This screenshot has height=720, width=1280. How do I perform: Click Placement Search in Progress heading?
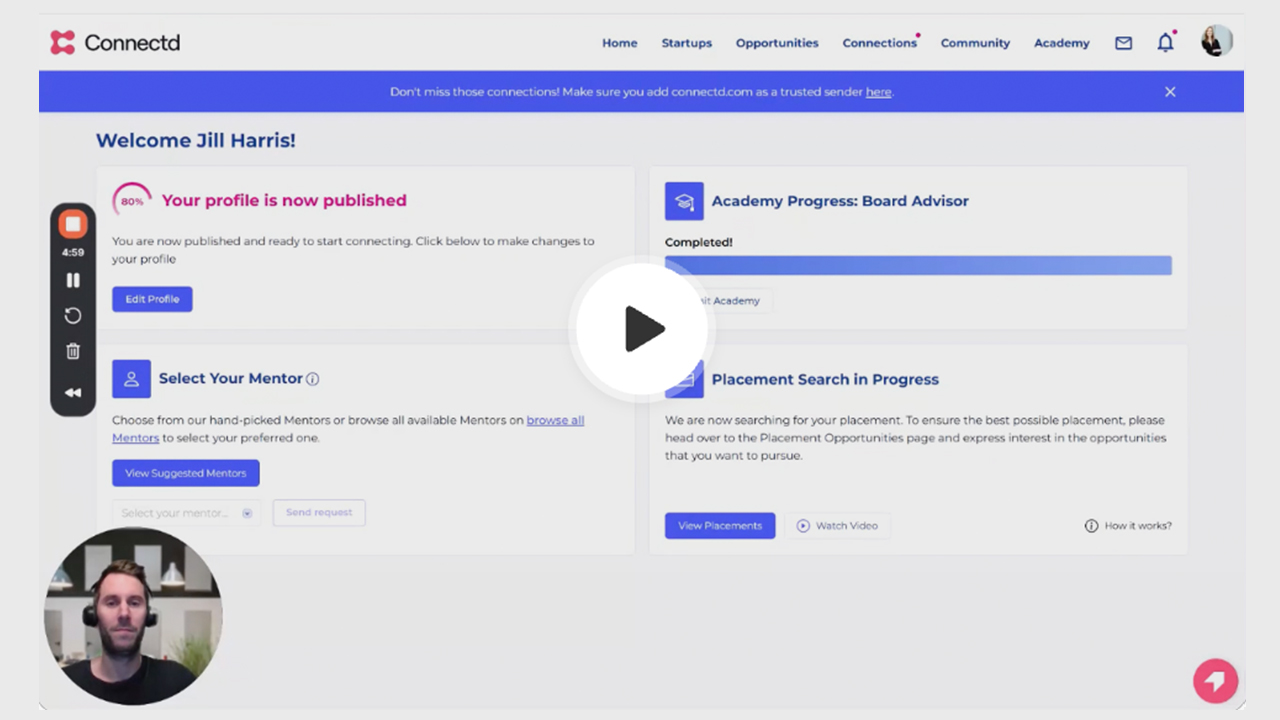(x=825, y=380)
